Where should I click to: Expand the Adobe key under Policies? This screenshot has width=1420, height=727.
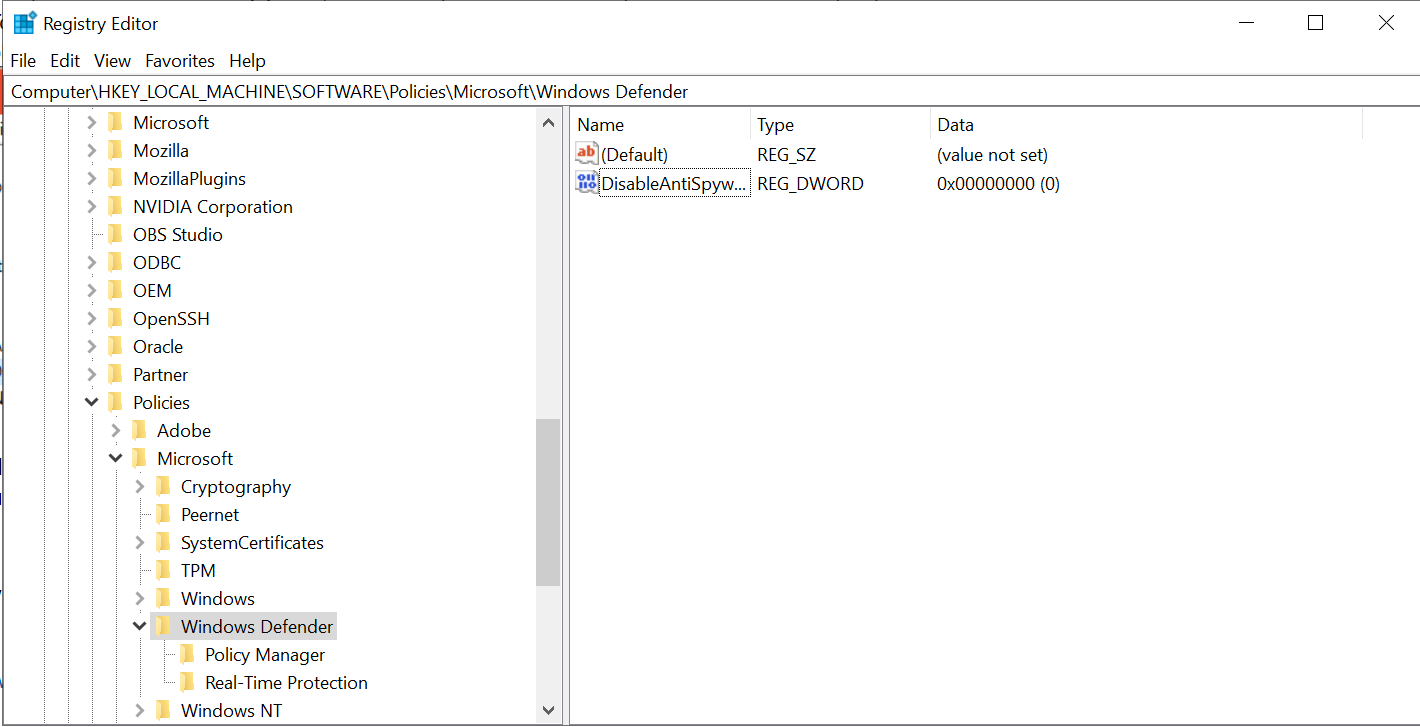pyautogui.click(x=116, y=431)
